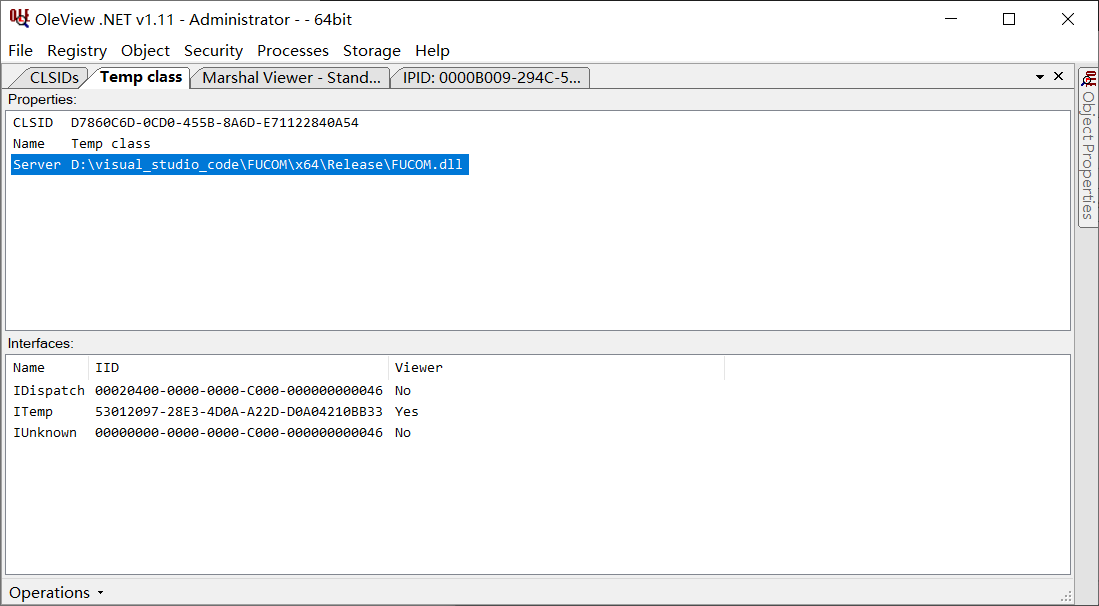The width and height of the screenshot is (1099, 606).
Task: Click the Yes viewer value for ITemp
Action: pos(407,411)
